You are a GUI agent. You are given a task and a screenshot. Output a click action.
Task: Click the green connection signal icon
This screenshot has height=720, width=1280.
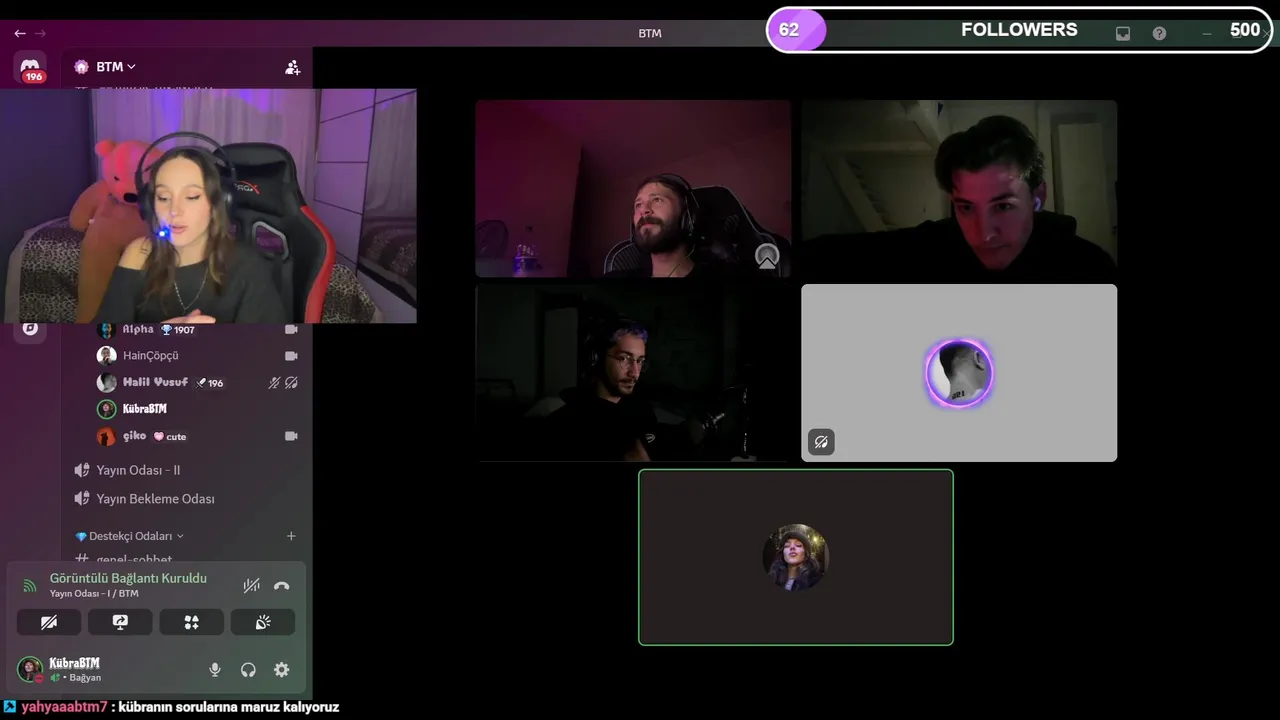pos(30,585)
